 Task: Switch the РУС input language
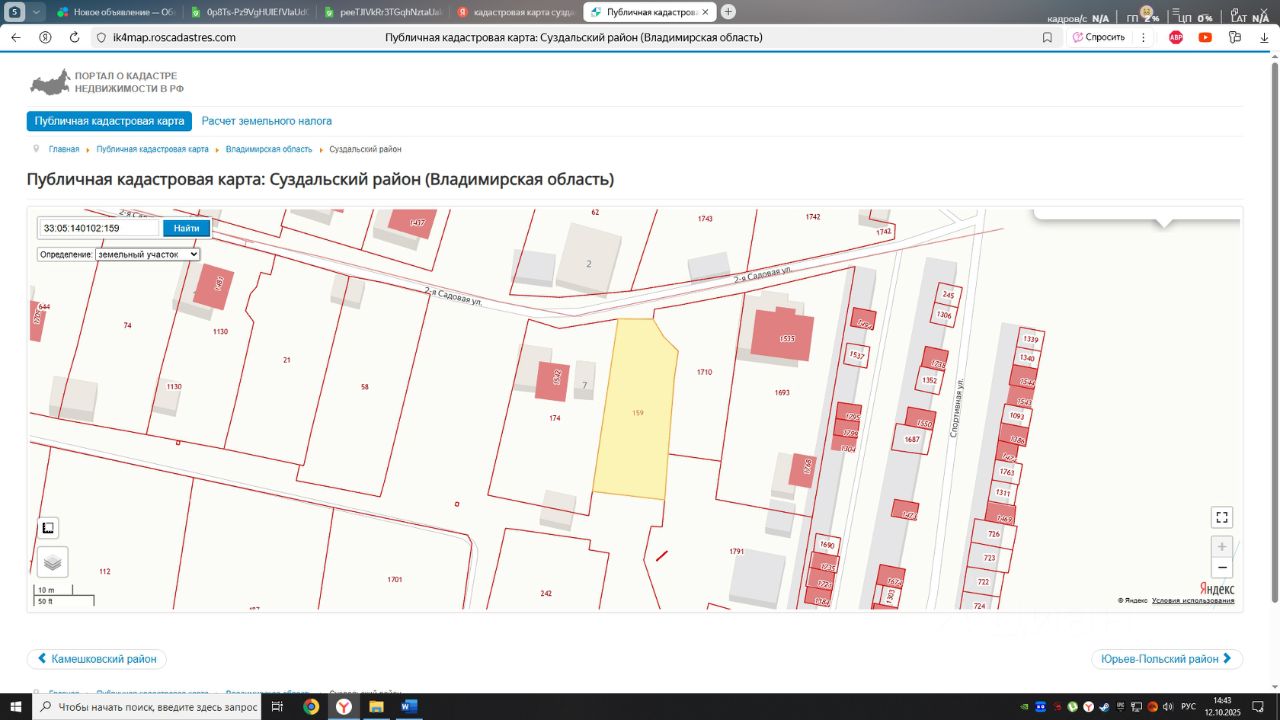coord(1189,707)
